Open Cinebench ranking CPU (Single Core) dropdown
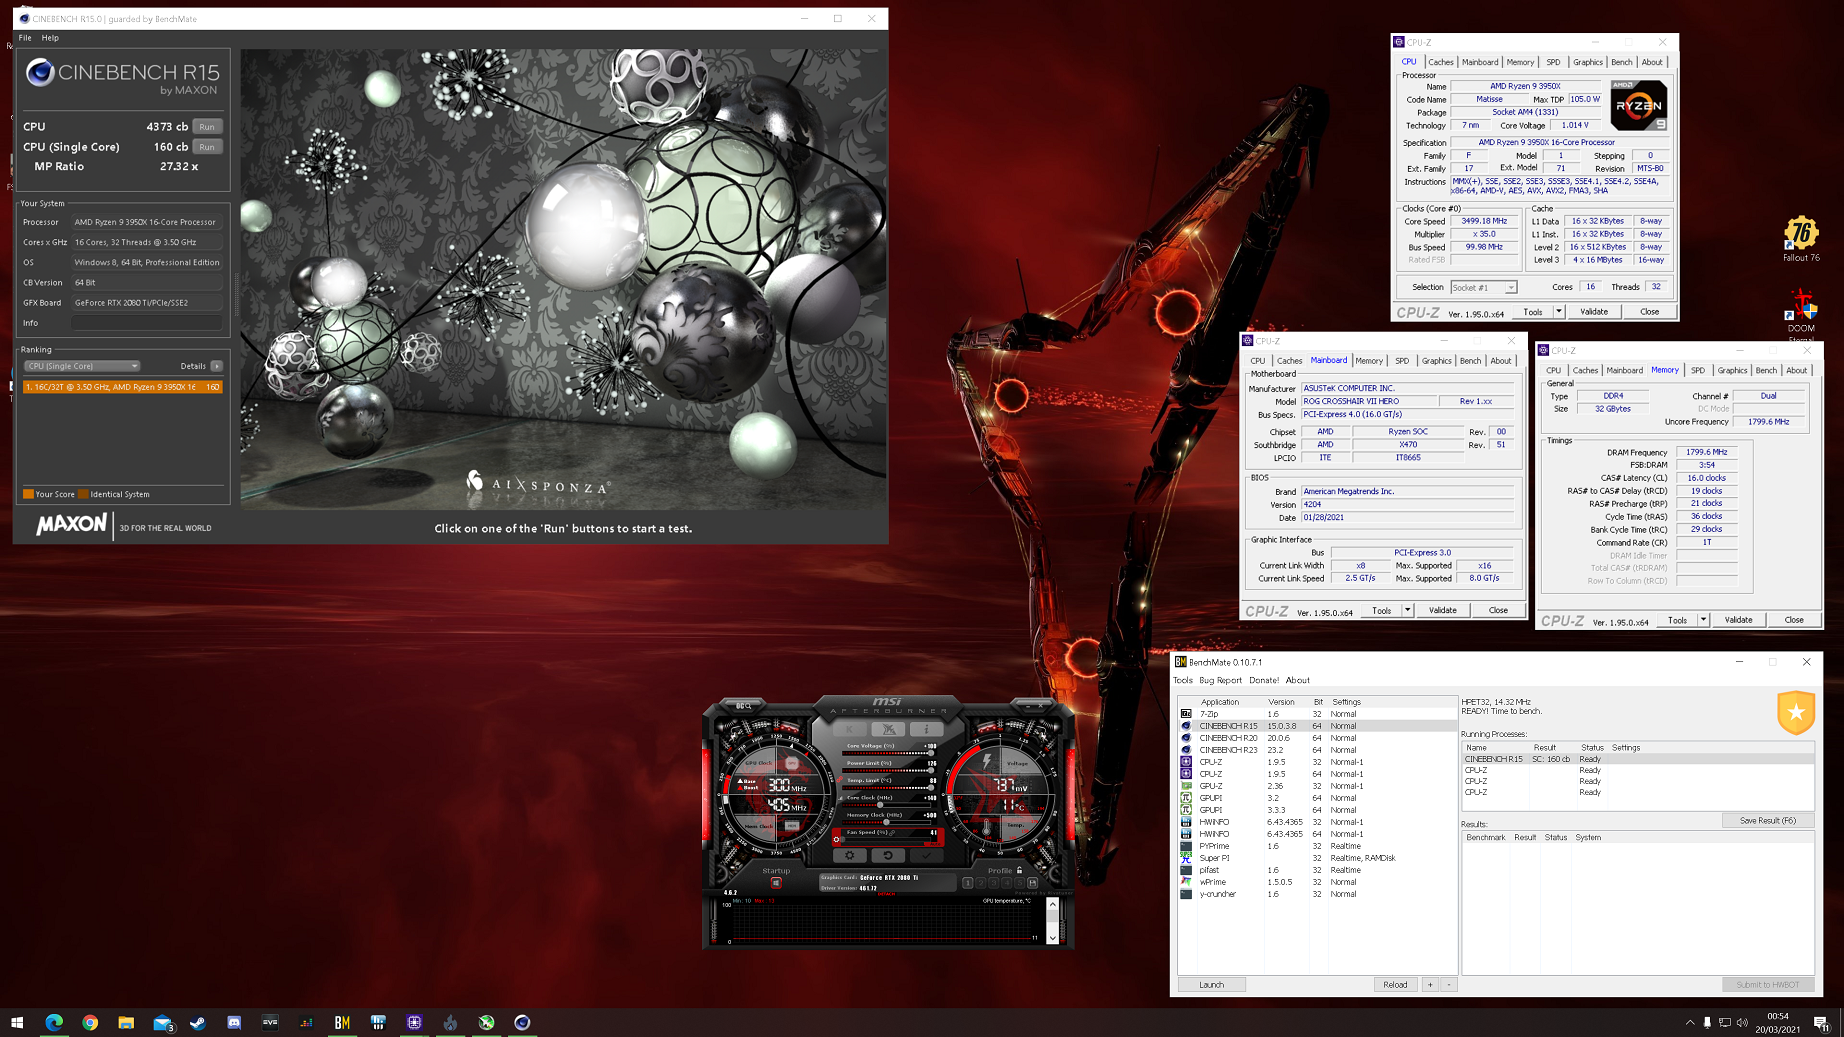Viewport: 1844px width, 1037px height. (x=82, y=366)
